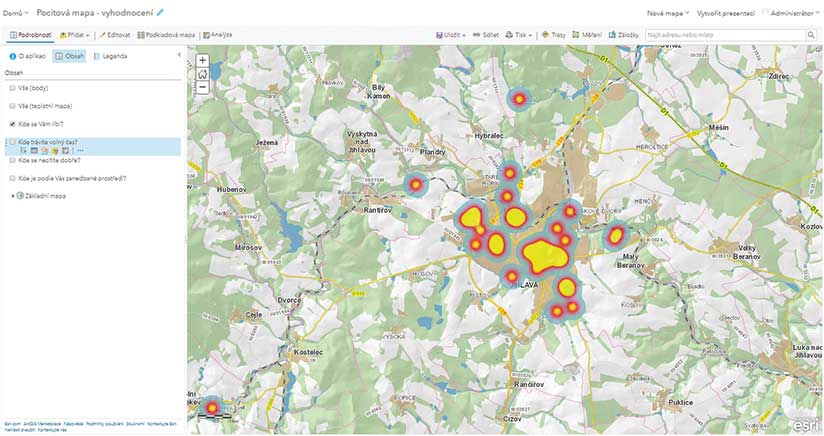
Task: Click the address search input field
Action: pos(726,35)
